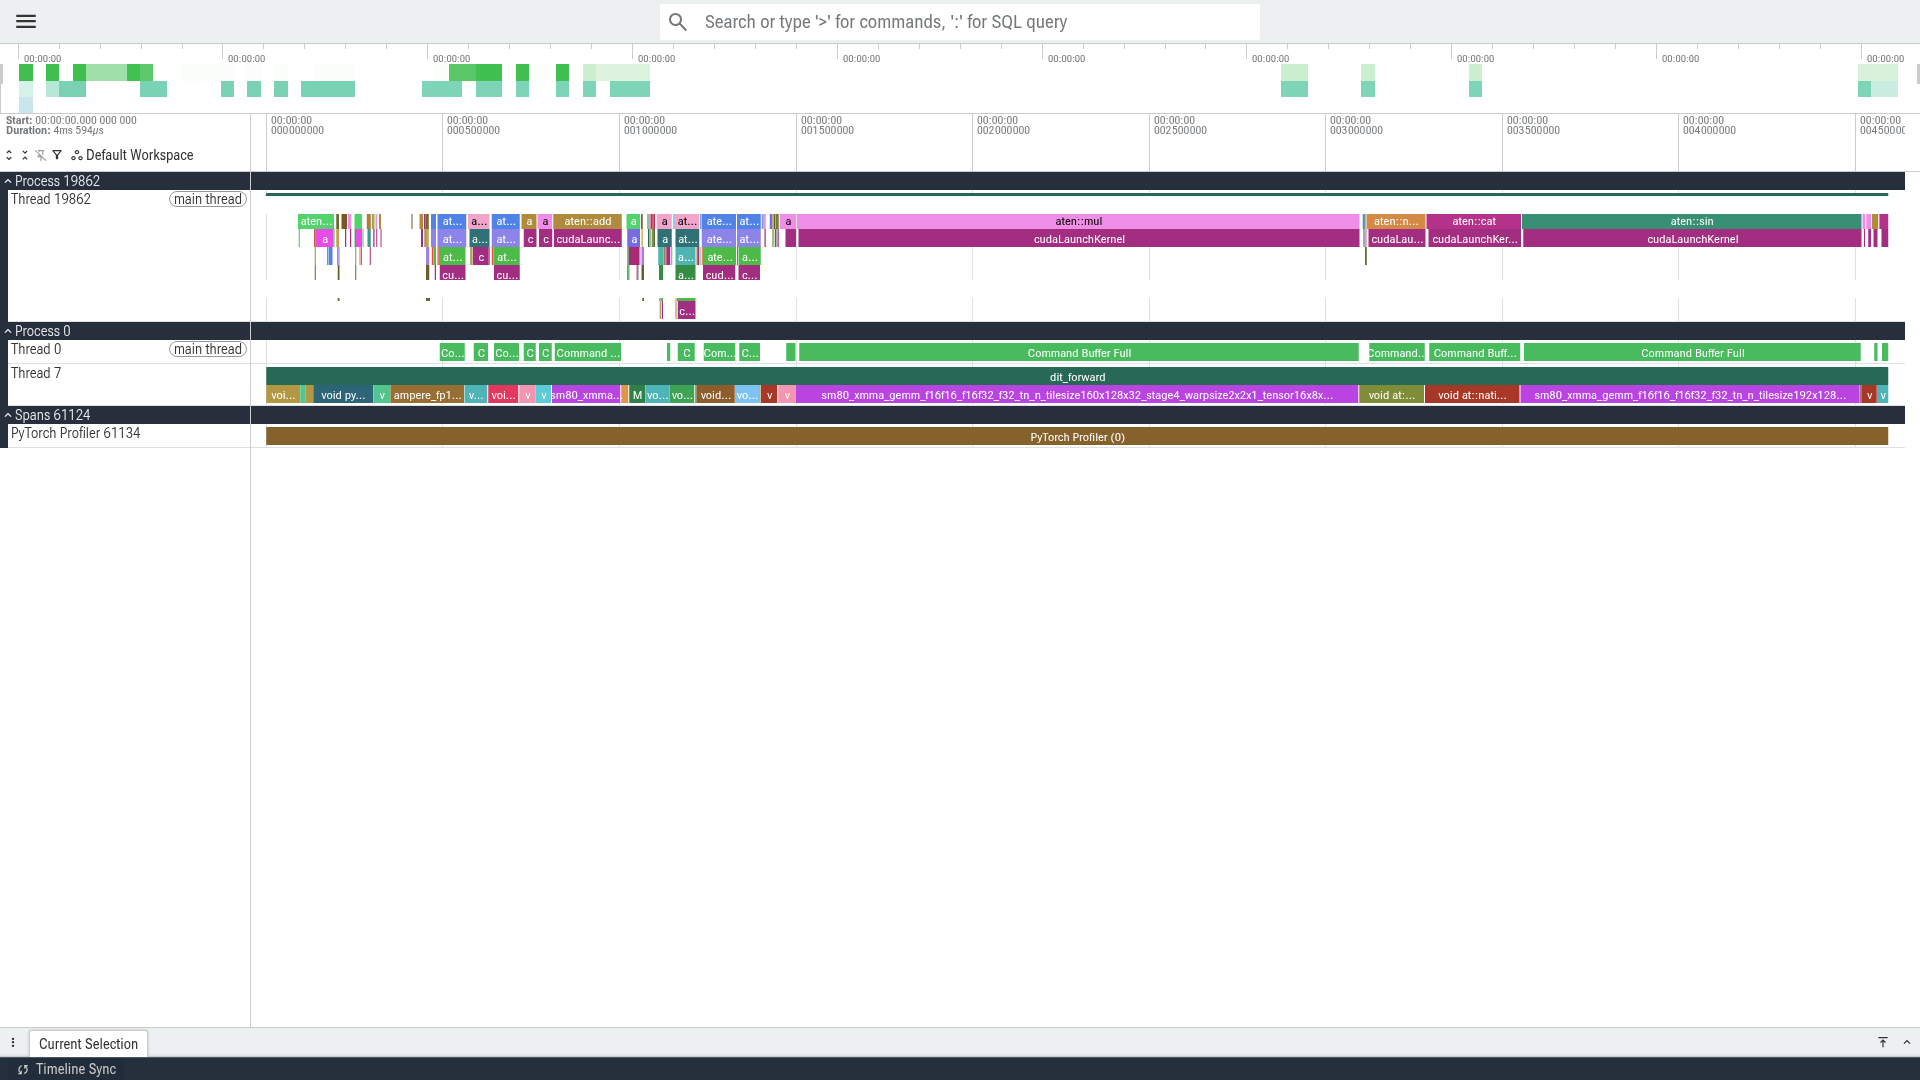Screen dimensions: 1920x1080
Task: Open the Default Workspace selector
Action: [132, 155]
